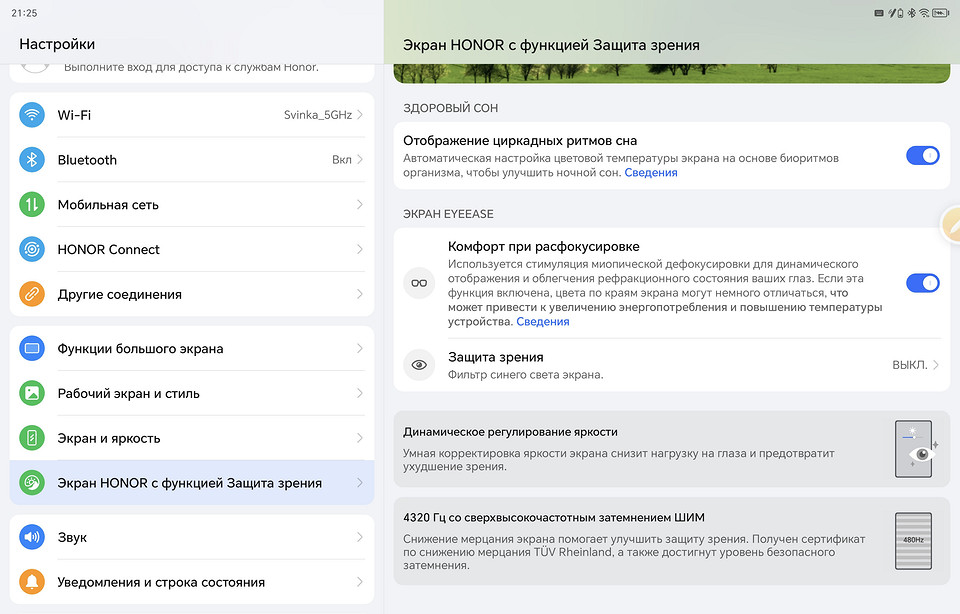Open Мобильная сеть via its antenna icon
The height and width of the screenshot is (614, 960).
(x=31, y=204)
